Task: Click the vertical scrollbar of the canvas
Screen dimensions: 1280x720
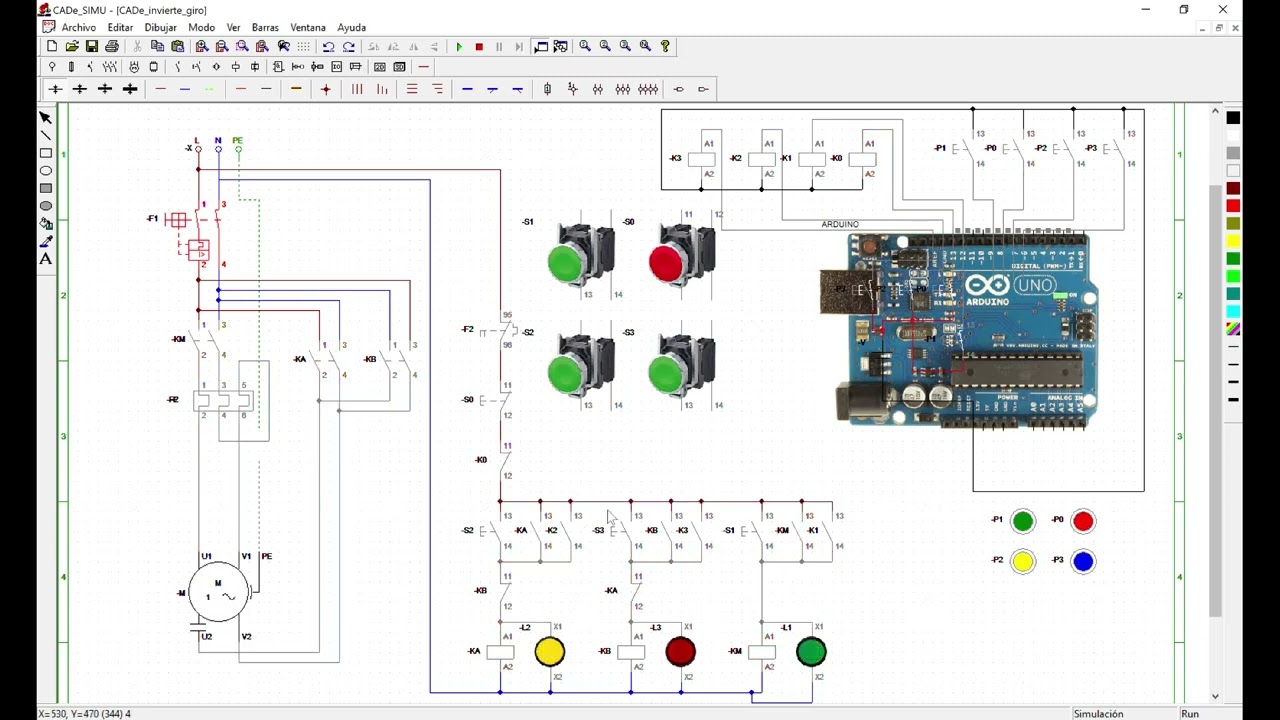Action: [x=1216, y=400]
